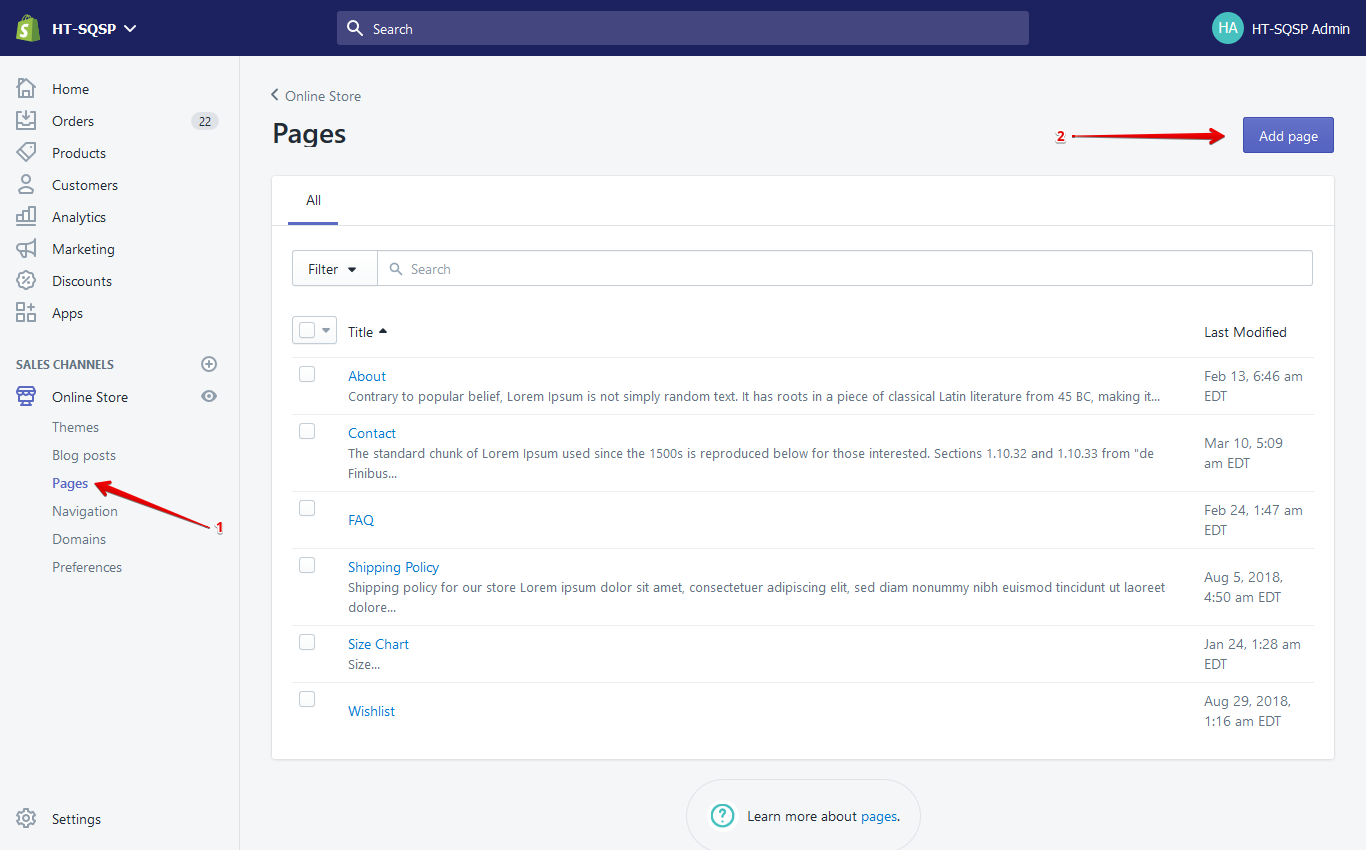1366x850 pixels.
Task: Open the Shipping Policy page link
Action: coord(393,567)
